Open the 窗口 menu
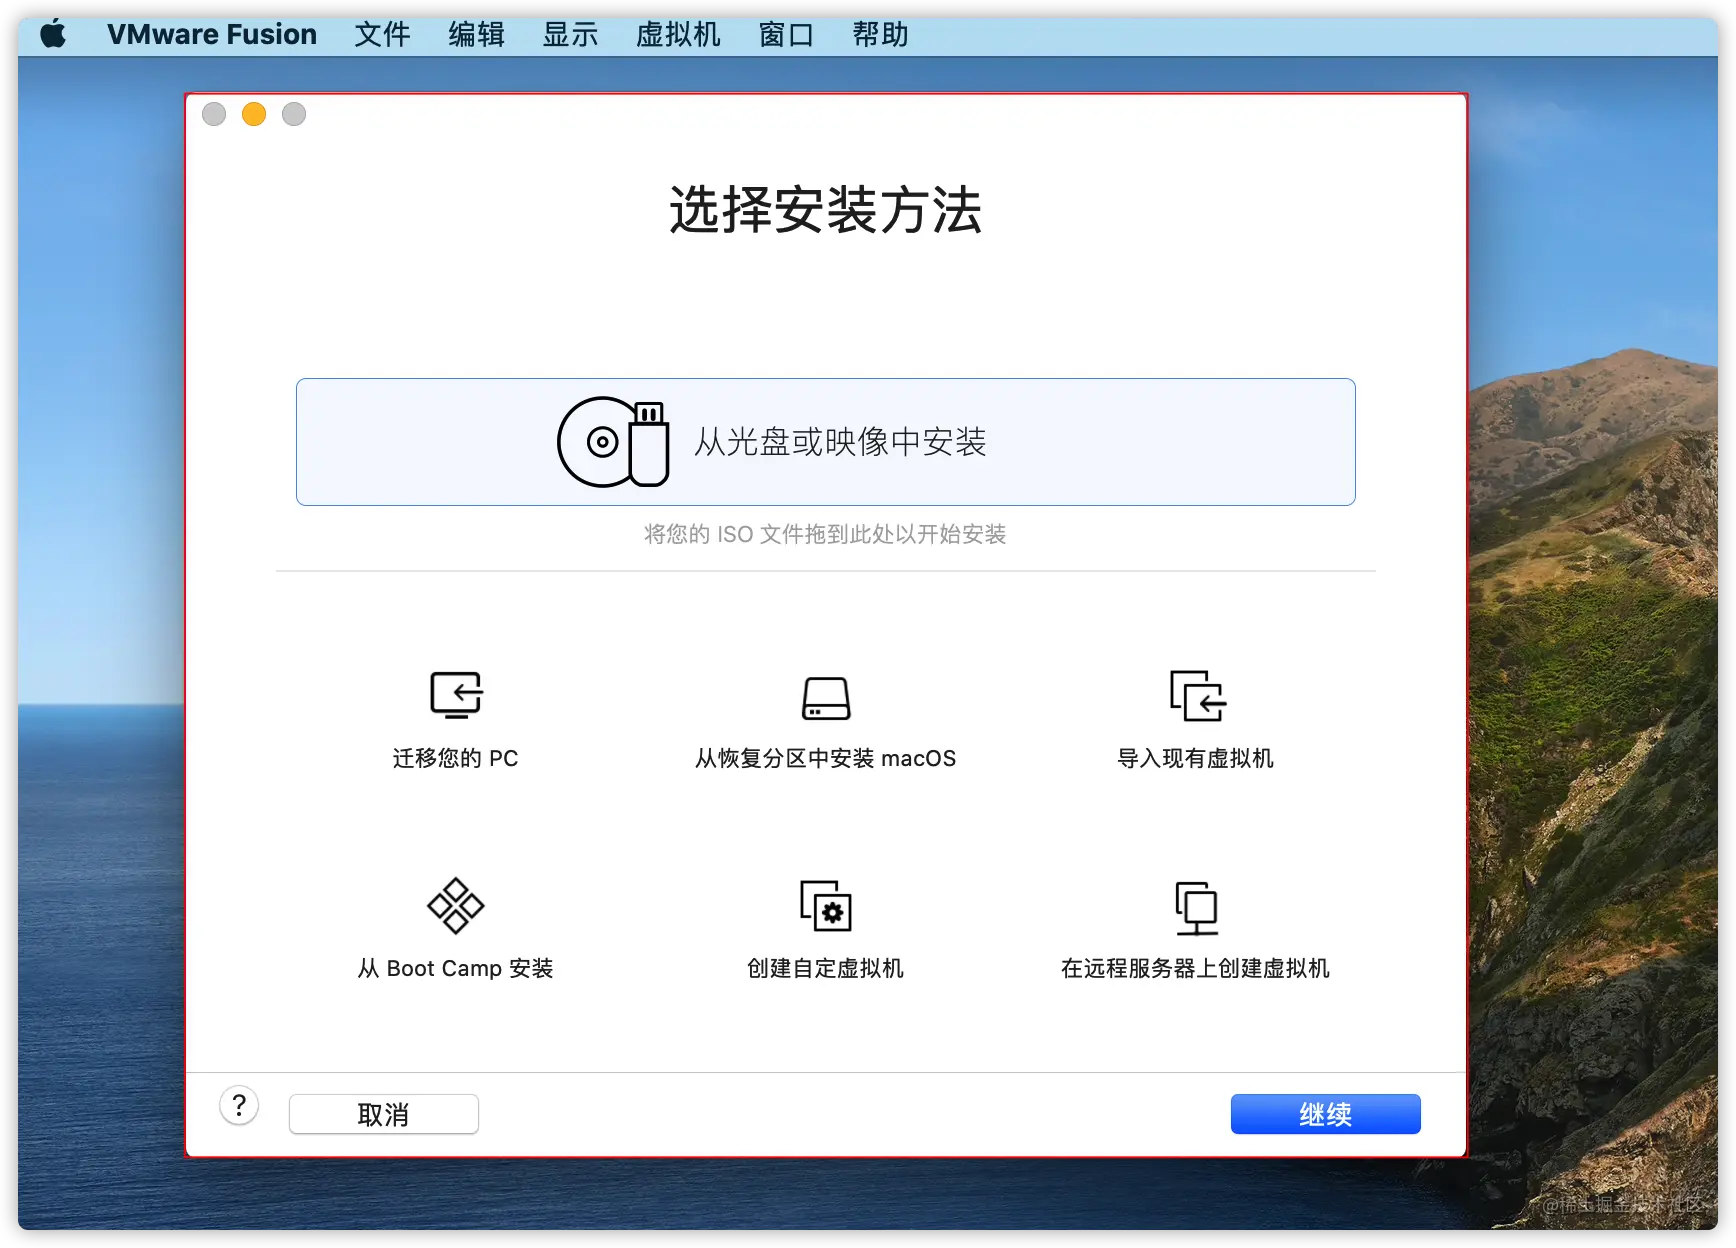The image size is (1736, 1248). click(x=786, y=34)
